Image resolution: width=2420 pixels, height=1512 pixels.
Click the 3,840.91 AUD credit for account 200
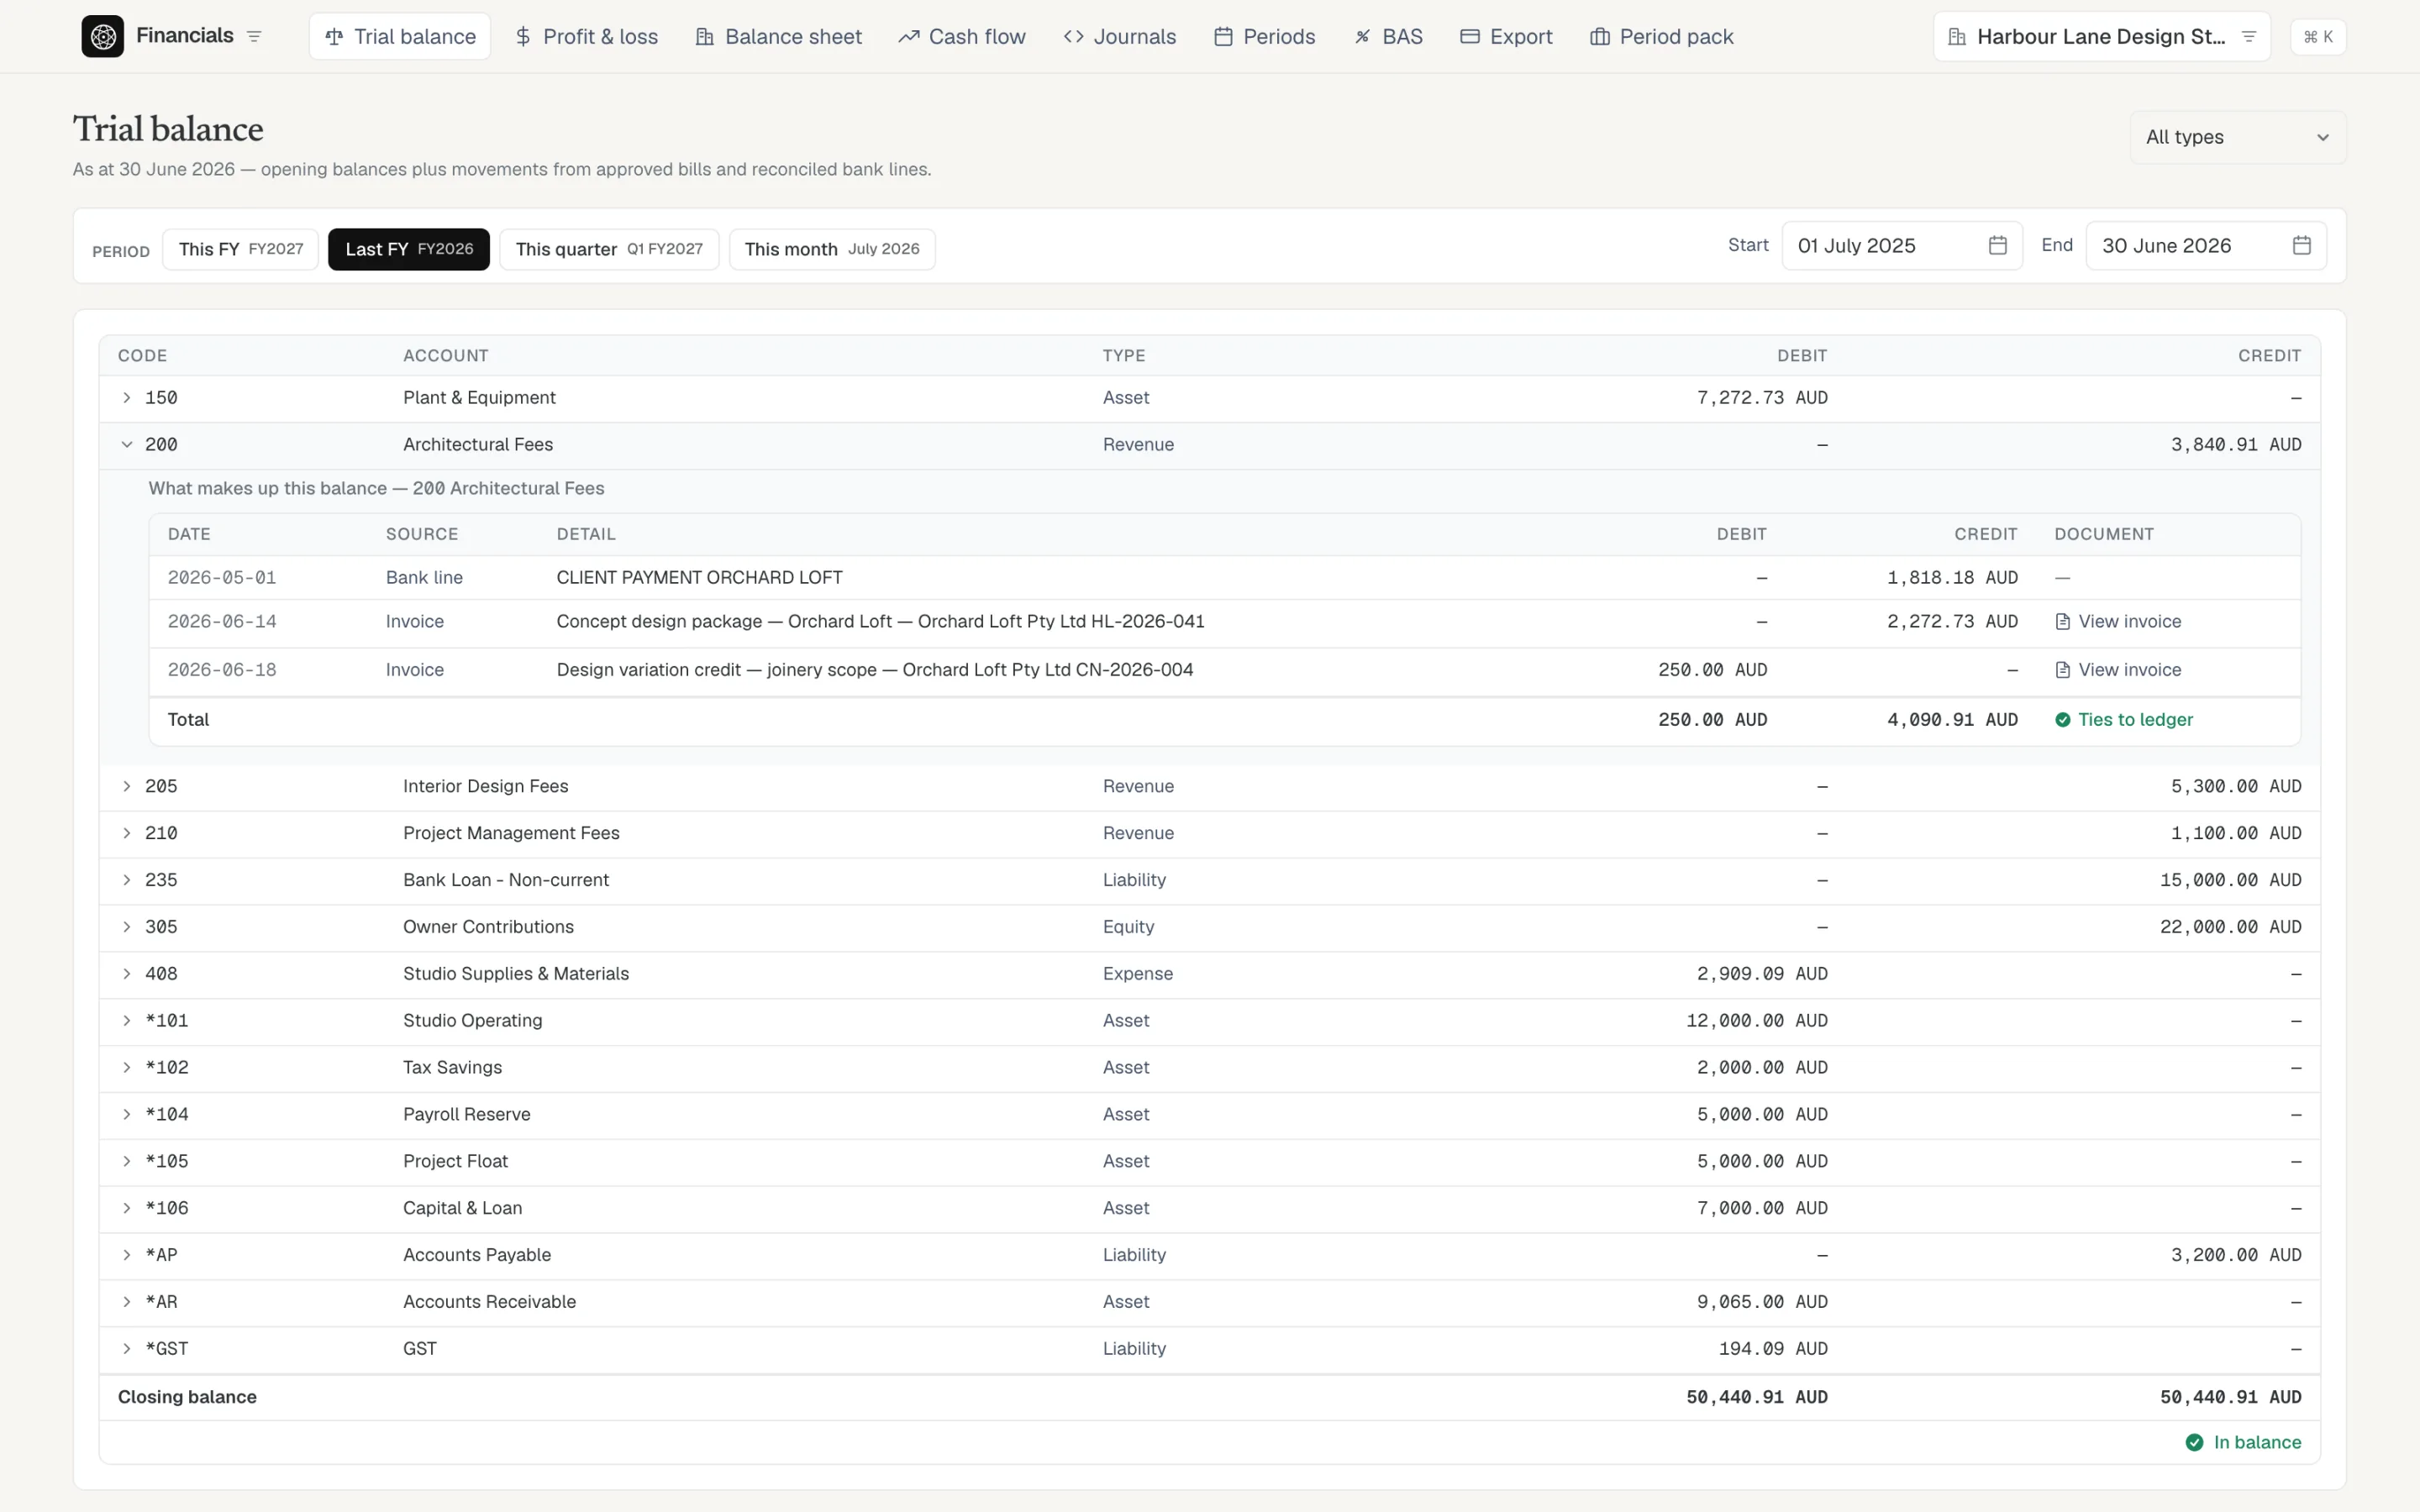(x=2235, y=445)
